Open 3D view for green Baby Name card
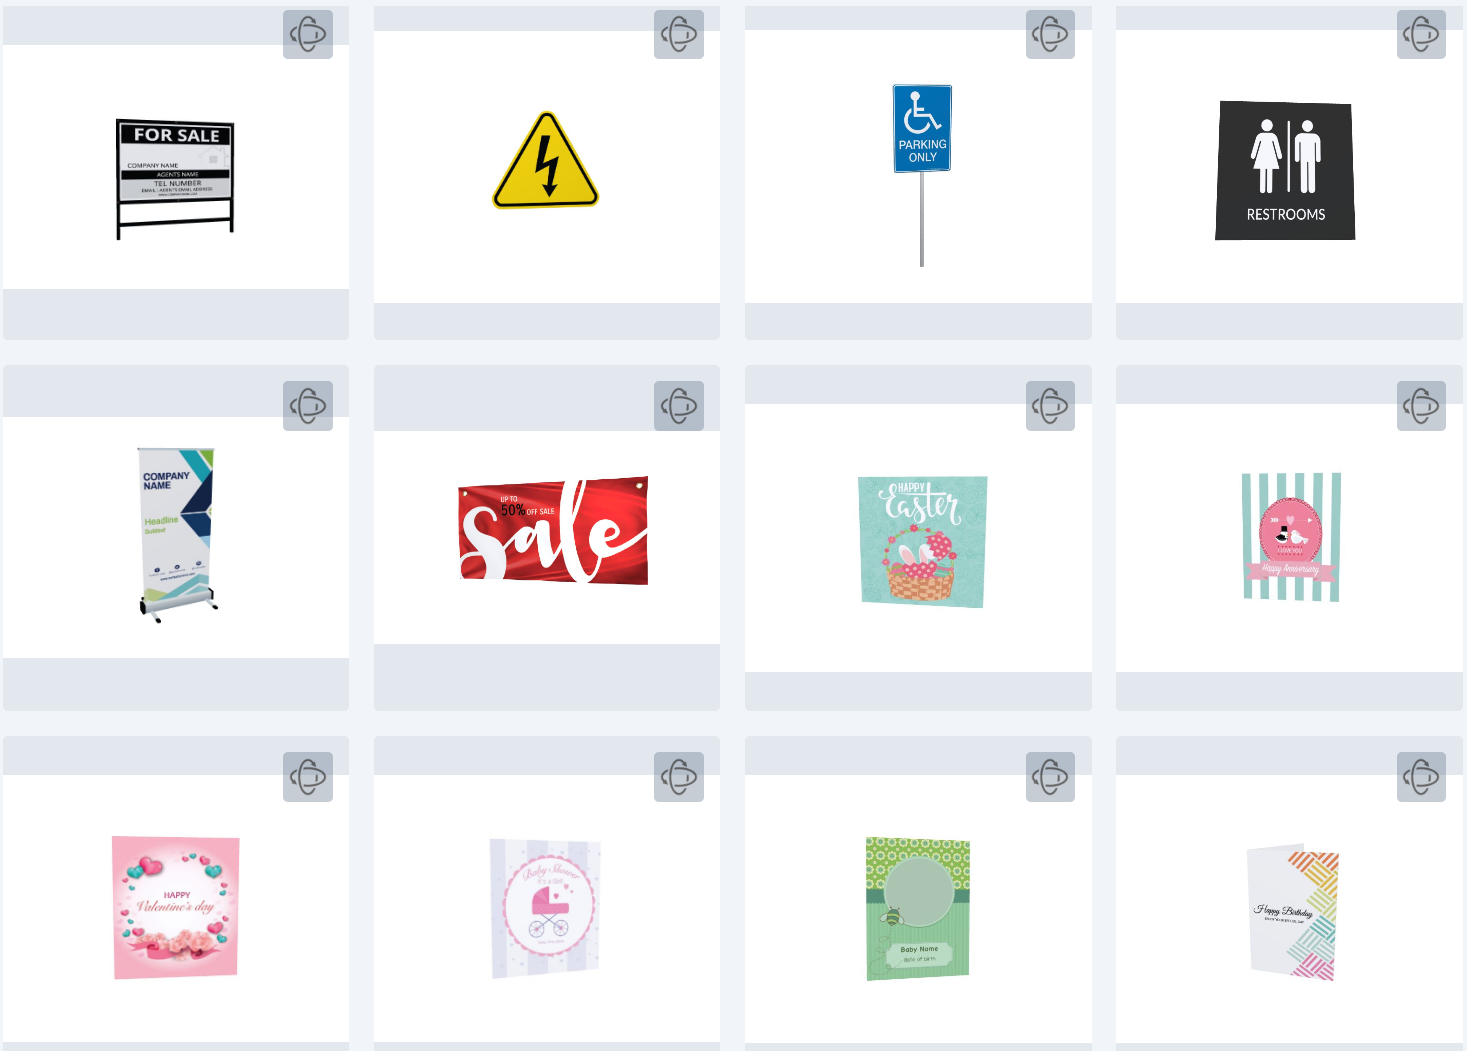Image resolution: width=1467 pixels, height=1051 pixels. point(1050,777)
